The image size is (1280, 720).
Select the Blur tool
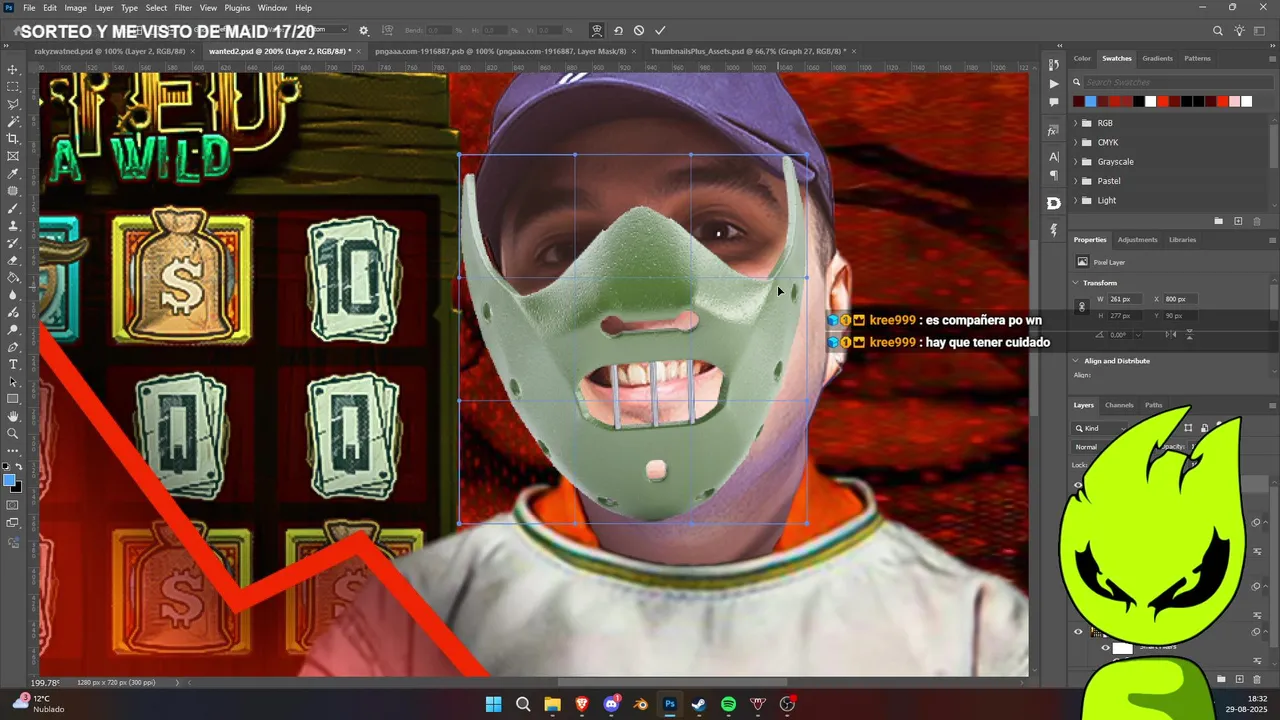(x=13, y=295)
